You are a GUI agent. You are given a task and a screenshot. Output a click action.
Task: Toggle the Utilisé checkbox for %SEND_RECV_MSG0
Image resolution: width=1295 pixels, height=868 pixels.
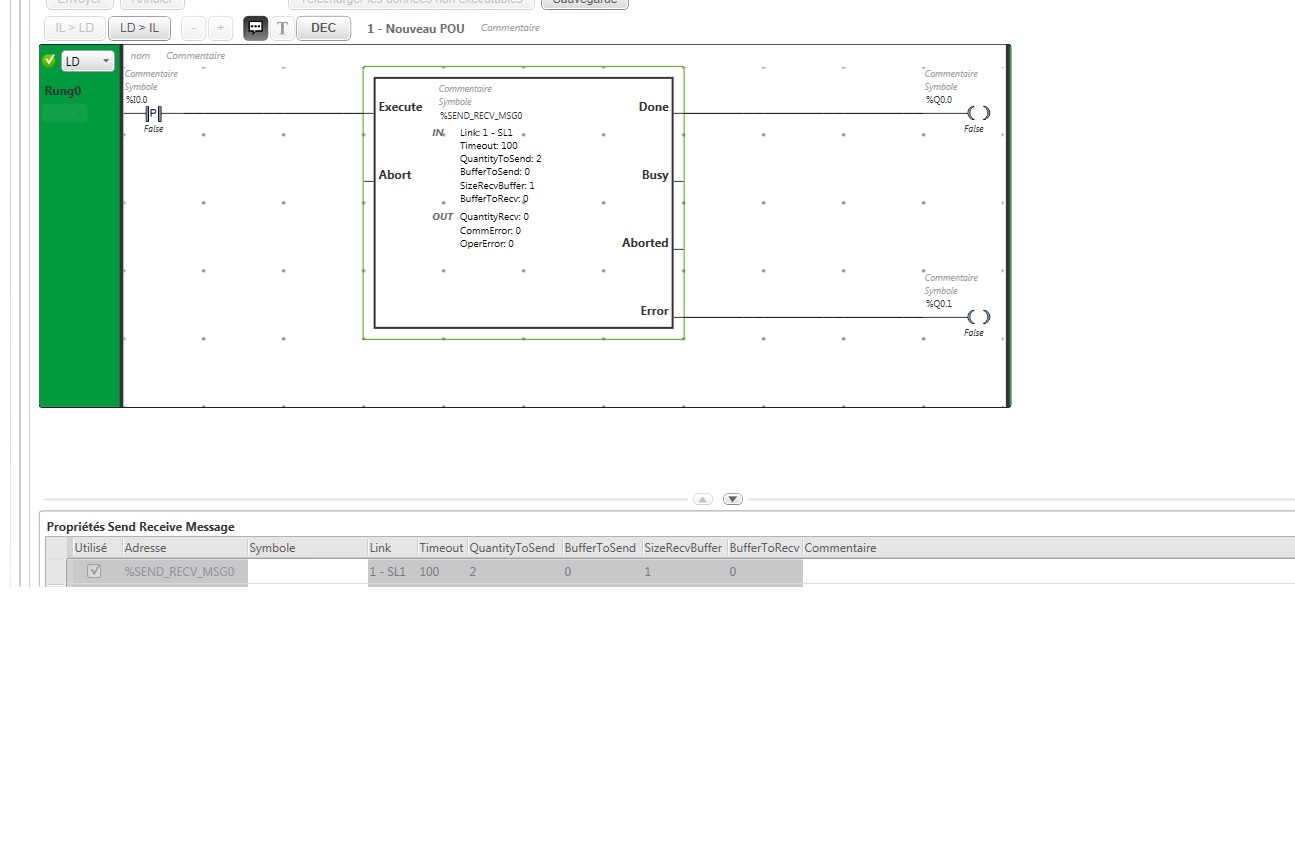tap(95, 571)
